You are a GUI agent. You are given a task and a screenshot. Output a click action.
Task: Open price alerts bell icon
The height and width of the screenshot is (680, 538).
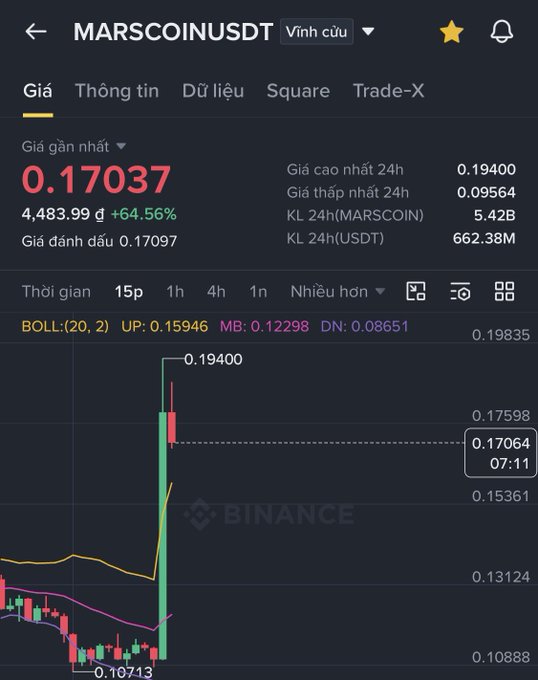click(502, 32)
